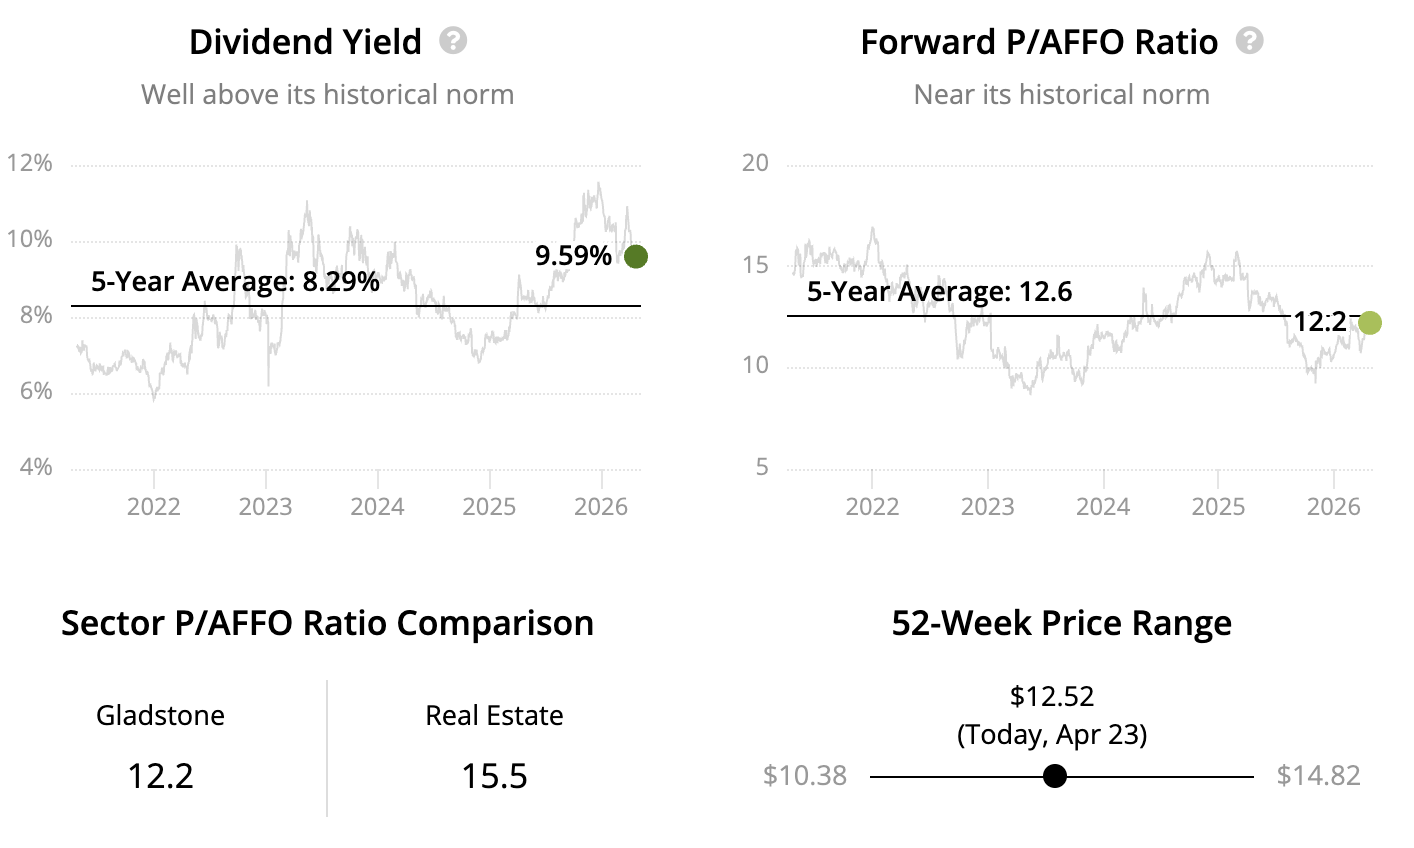Click the 5-Year Average 8.29% label
Screen dimensions: 1414x848
(x=235, y=282)
